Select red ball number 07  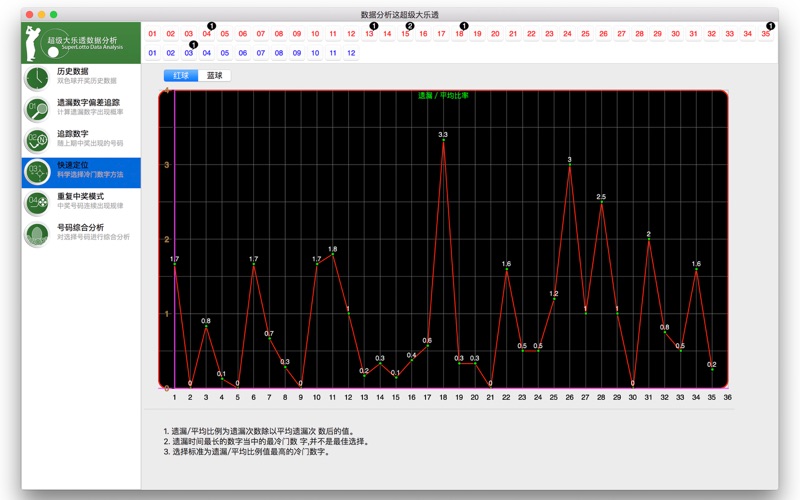point(261,34)
